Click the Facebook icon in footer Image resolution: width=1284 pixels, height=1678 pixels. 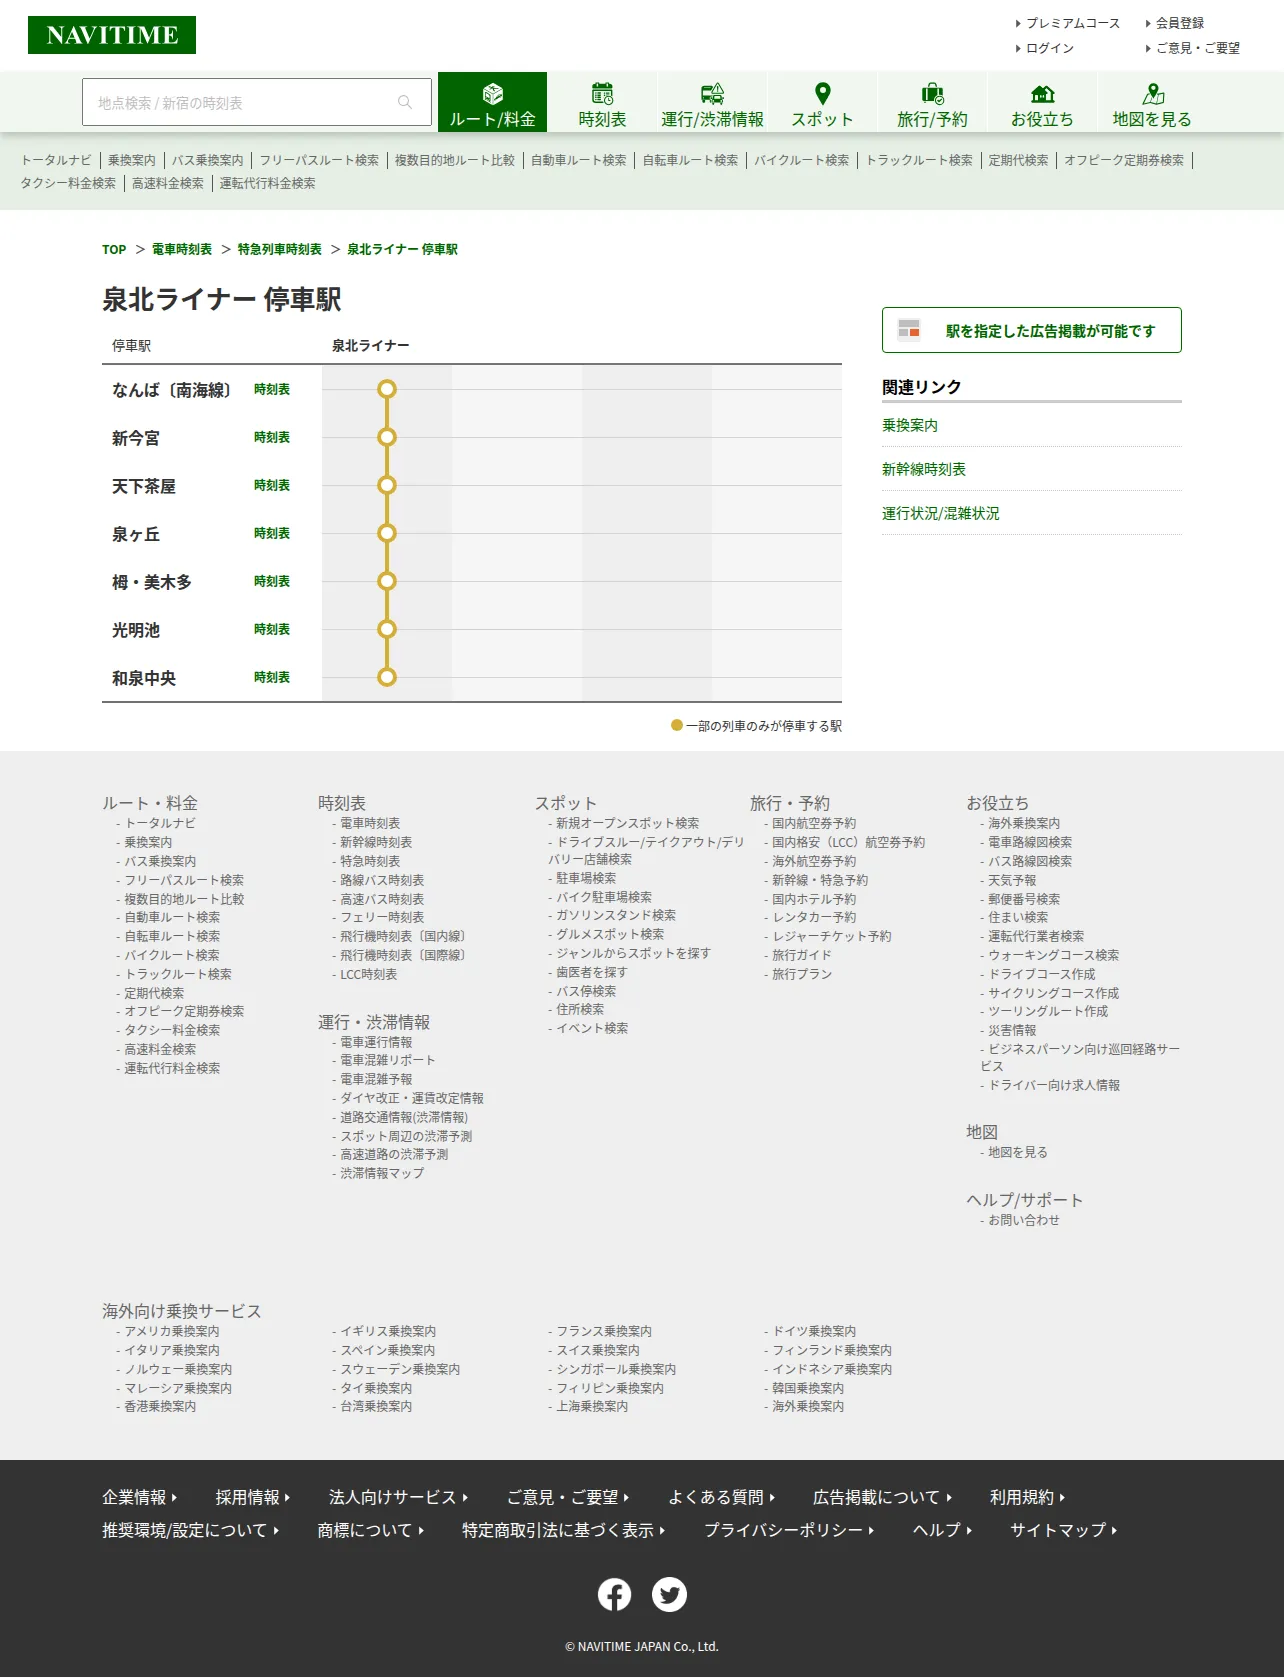click(x=614, y=1594)
